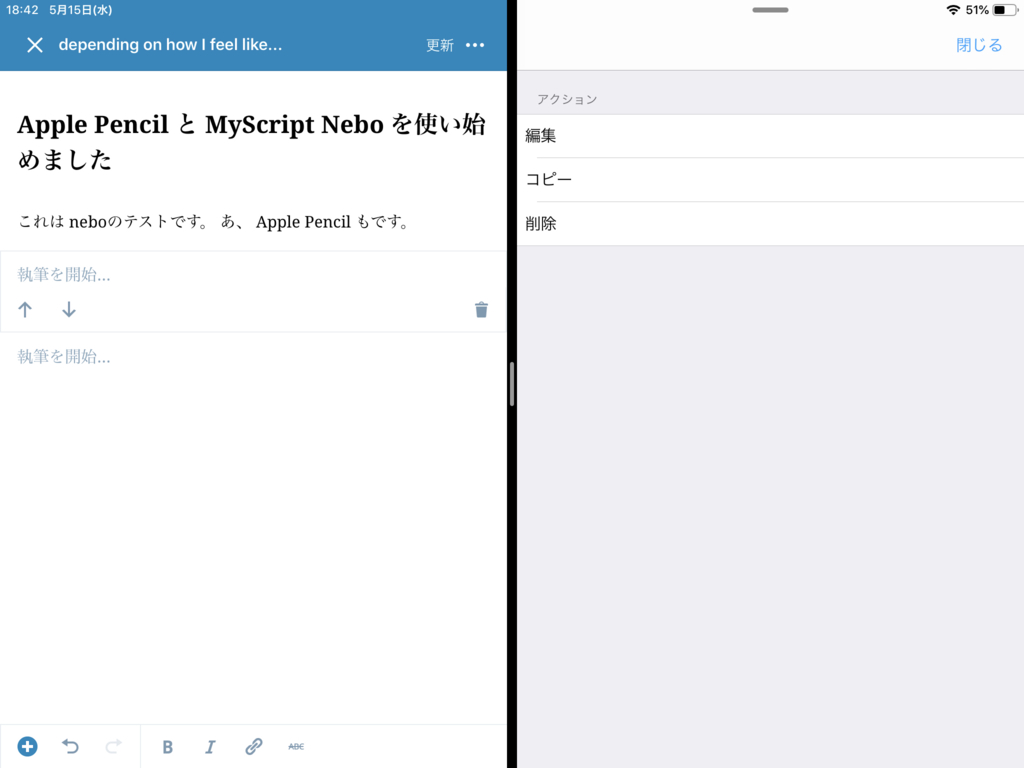
Task: Insert a link with chain icon
Action: click(253, 746)
